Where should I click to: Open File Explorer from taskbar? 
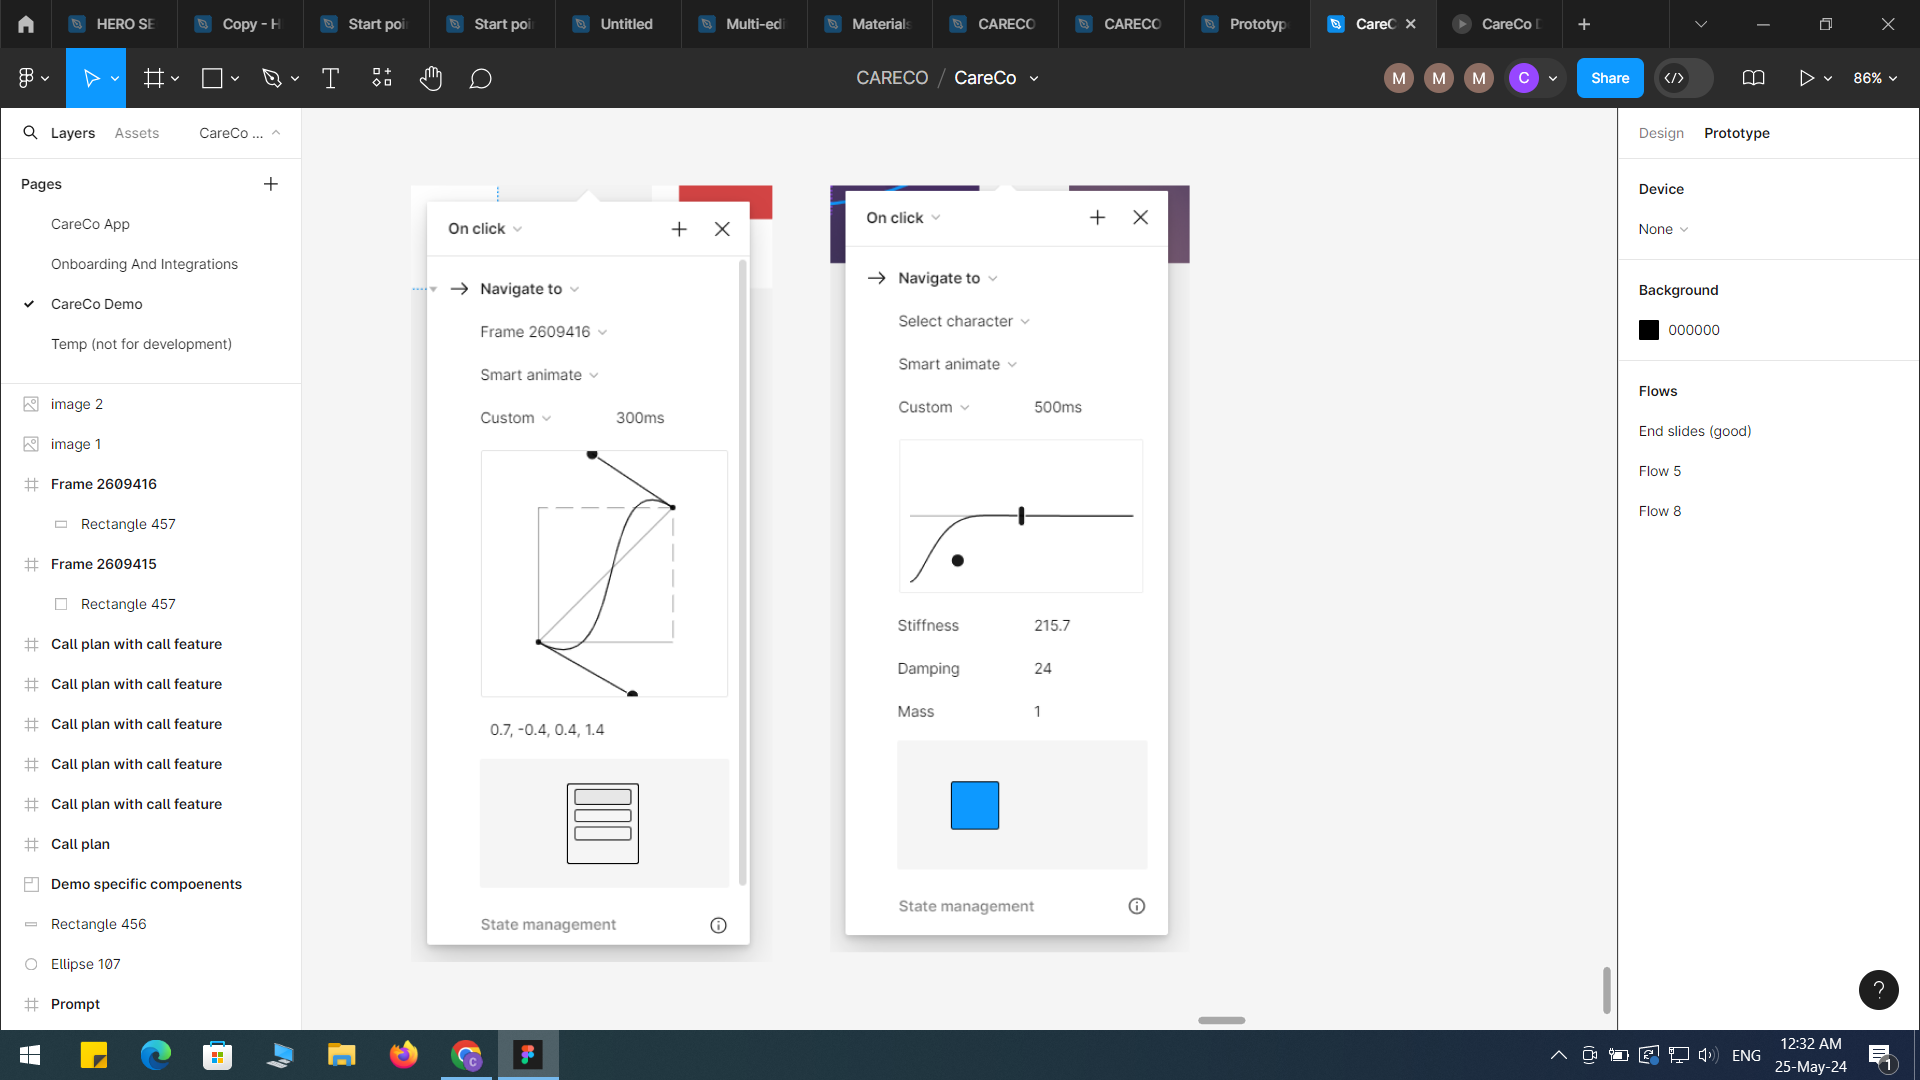pos(341,1055)
